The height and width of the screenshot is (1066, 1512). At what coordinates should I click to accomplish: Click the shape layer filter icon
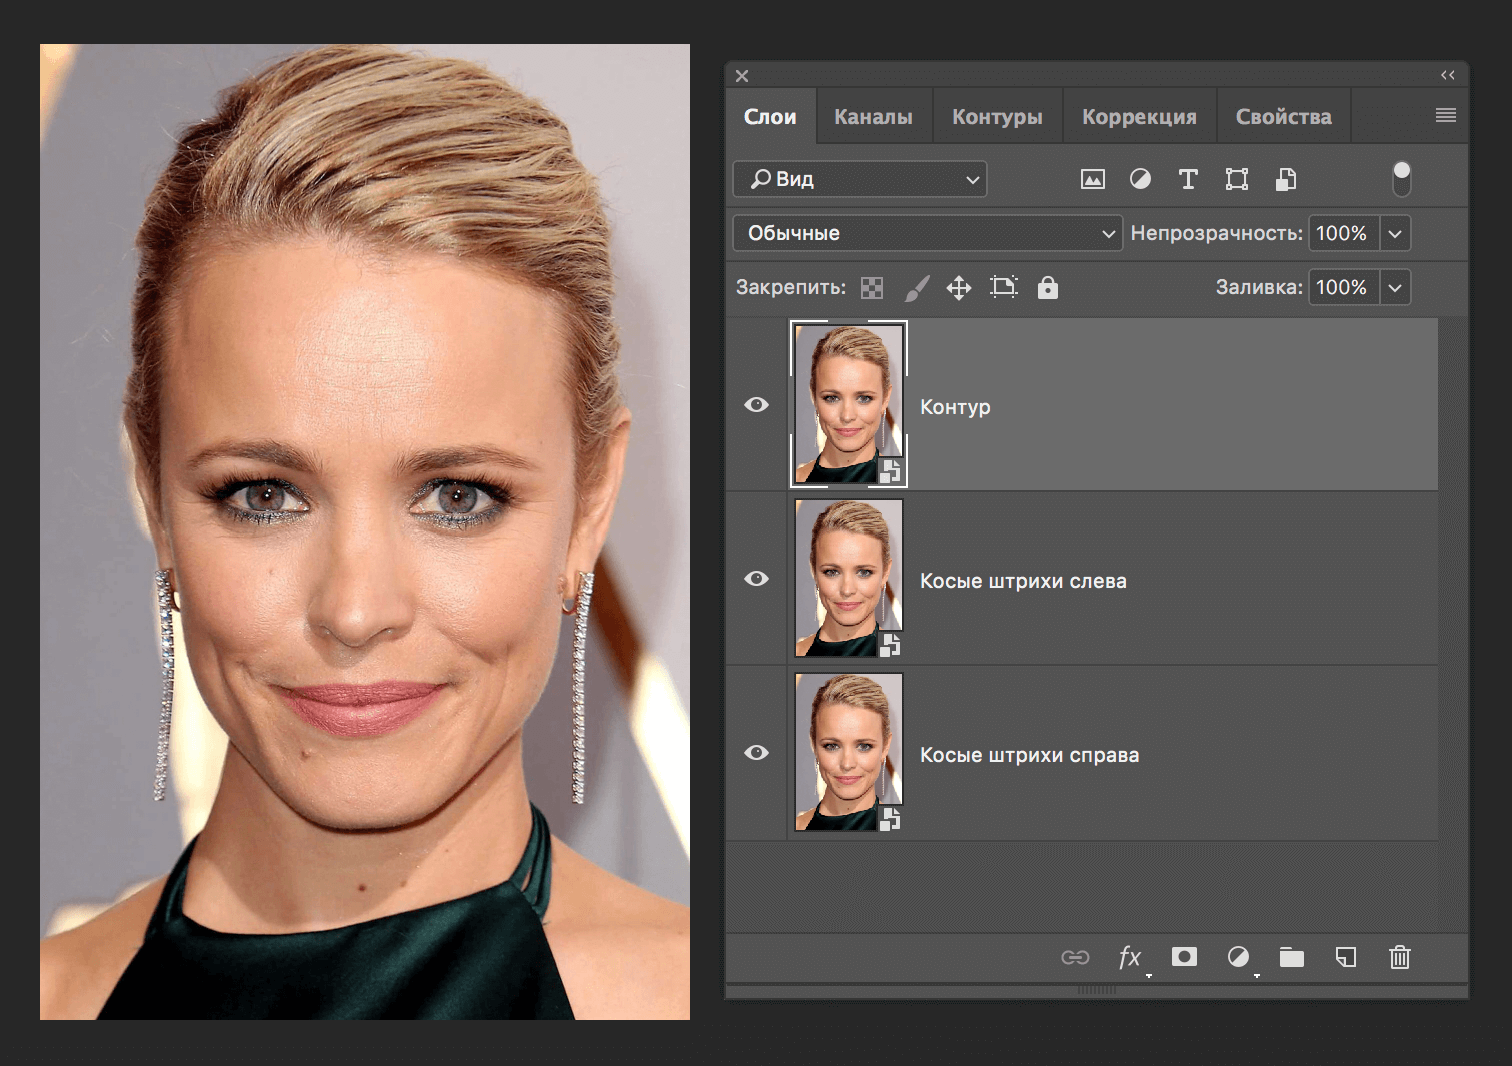[1237, 179]
